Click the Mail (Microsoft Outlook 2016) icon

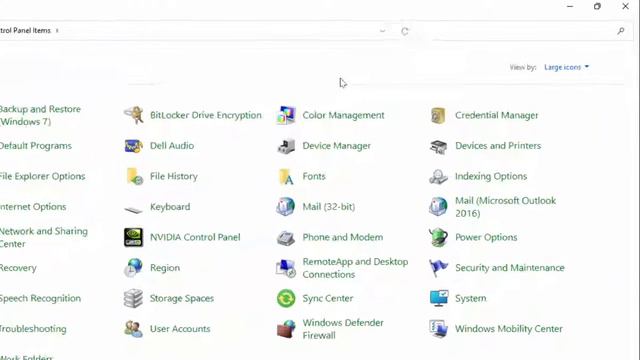pyautogui.click(x=438, y=207)
